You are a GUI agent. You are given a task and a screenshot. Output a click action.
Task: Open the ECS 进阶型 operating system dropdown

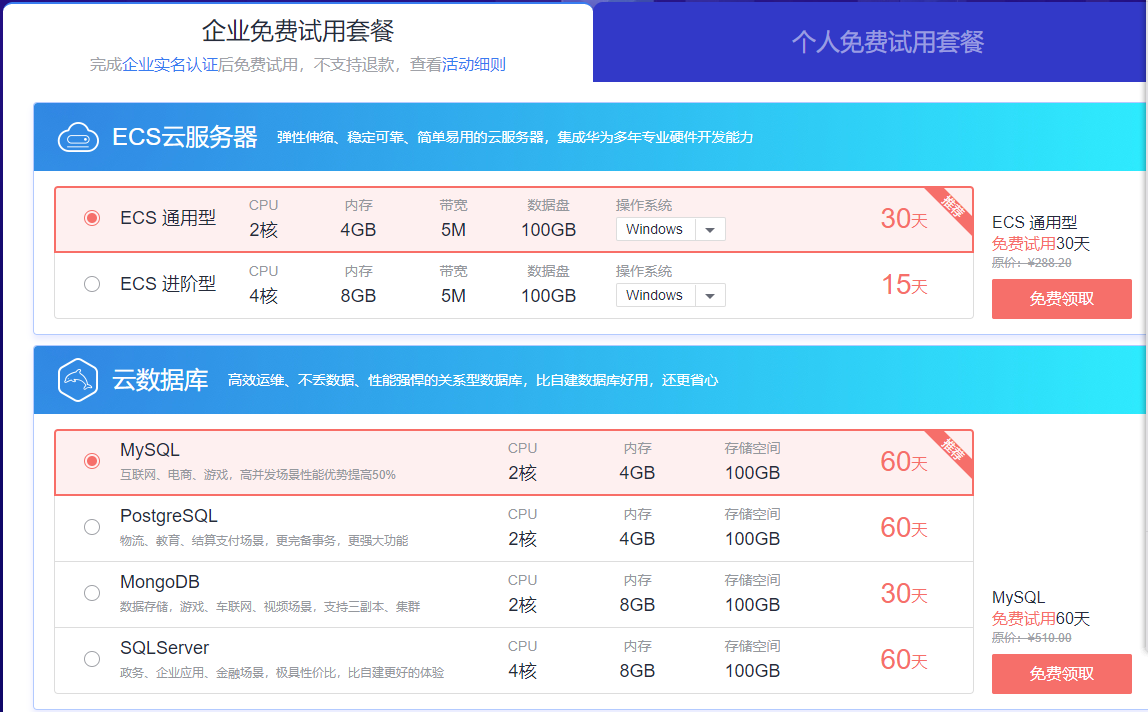point(670,296)
